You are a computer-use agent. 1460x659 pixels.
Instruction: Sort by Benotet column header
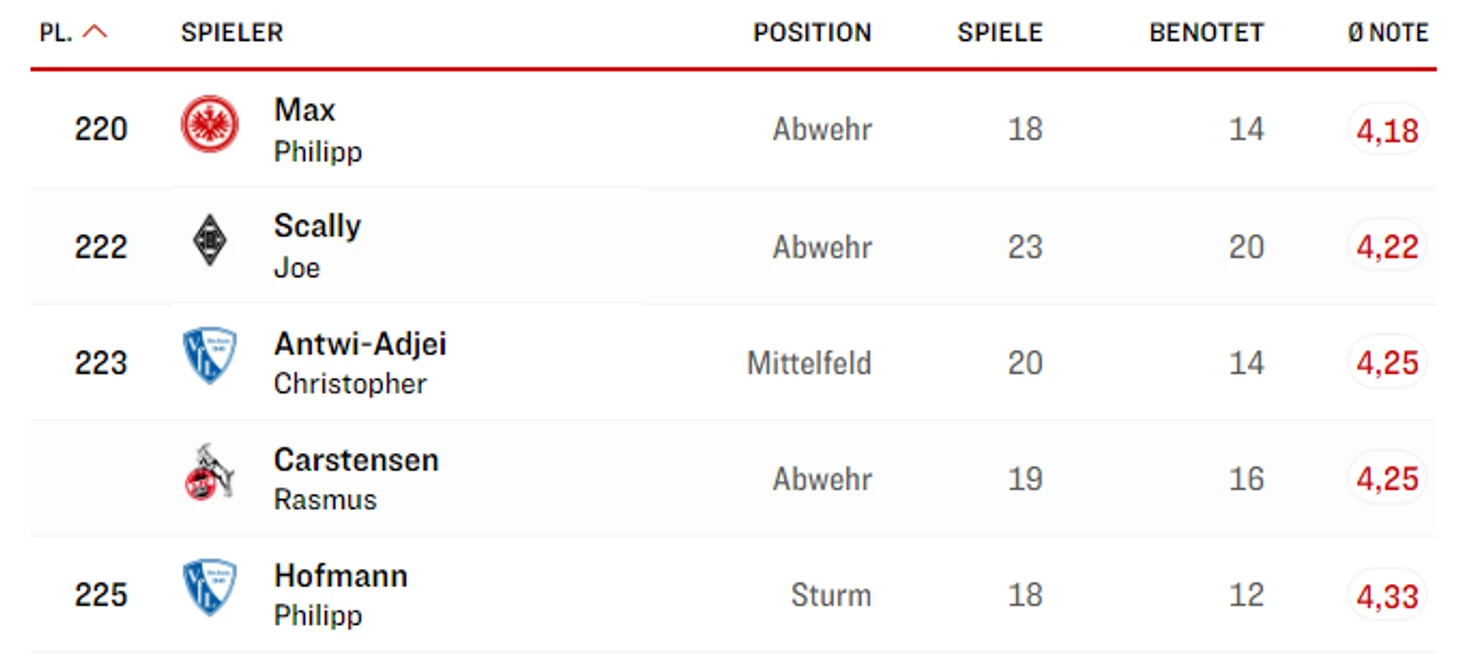coord(1206,32)
